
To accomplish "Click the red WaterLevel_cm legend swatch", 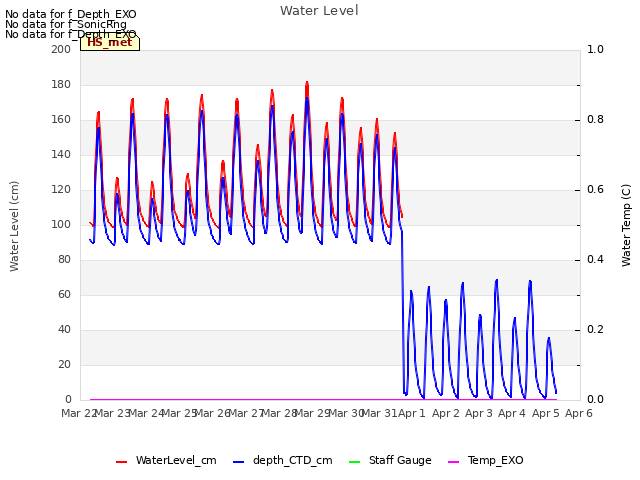I will (x=122, y=462).
